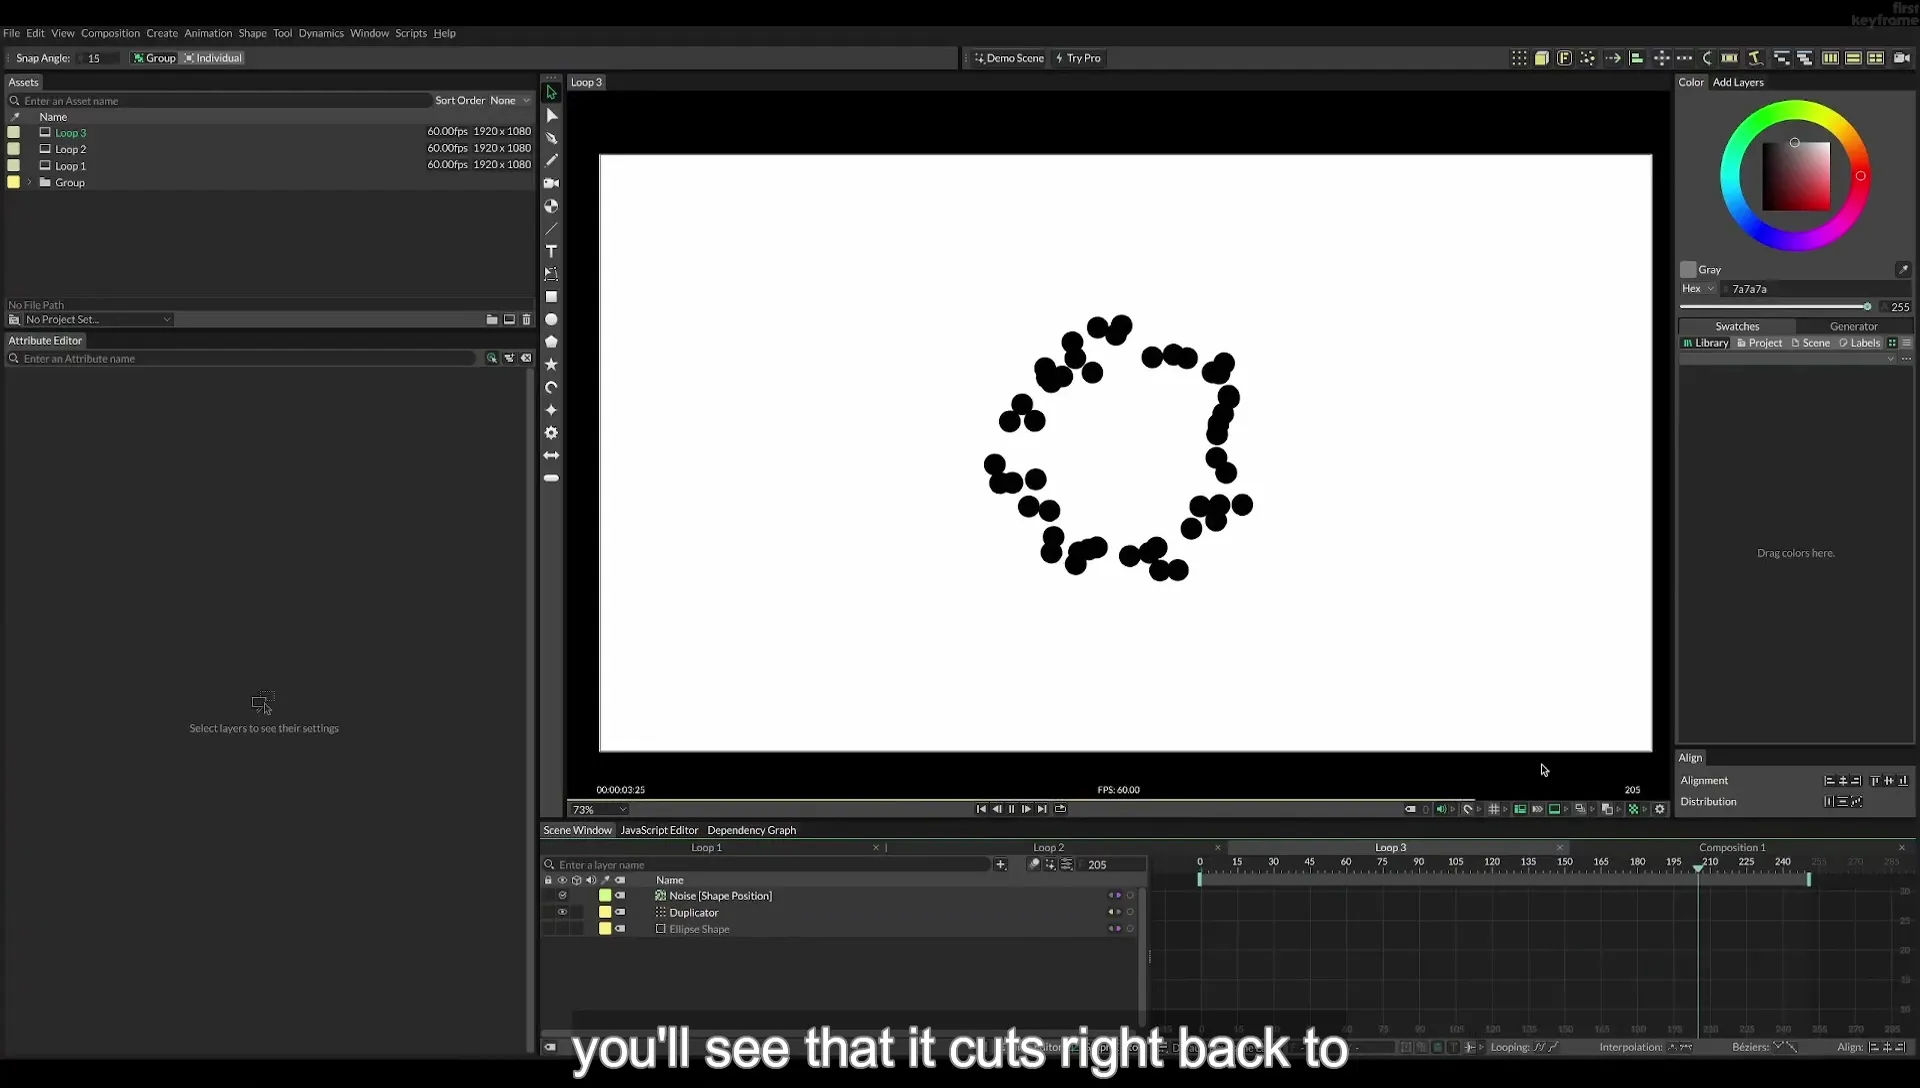Open viewport settings gear icon
This screenshot has width=1920, height=1088.
(1660, 809)
